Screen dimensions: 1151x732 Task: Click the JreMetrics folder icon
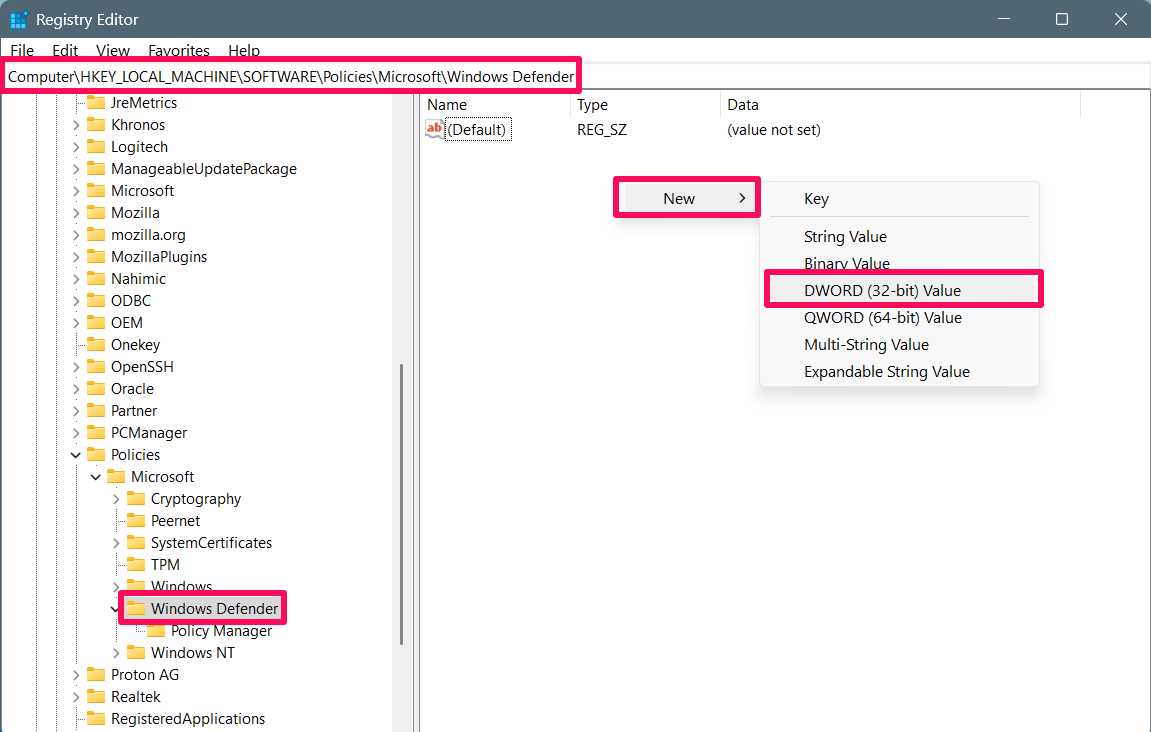pos(96,103)
